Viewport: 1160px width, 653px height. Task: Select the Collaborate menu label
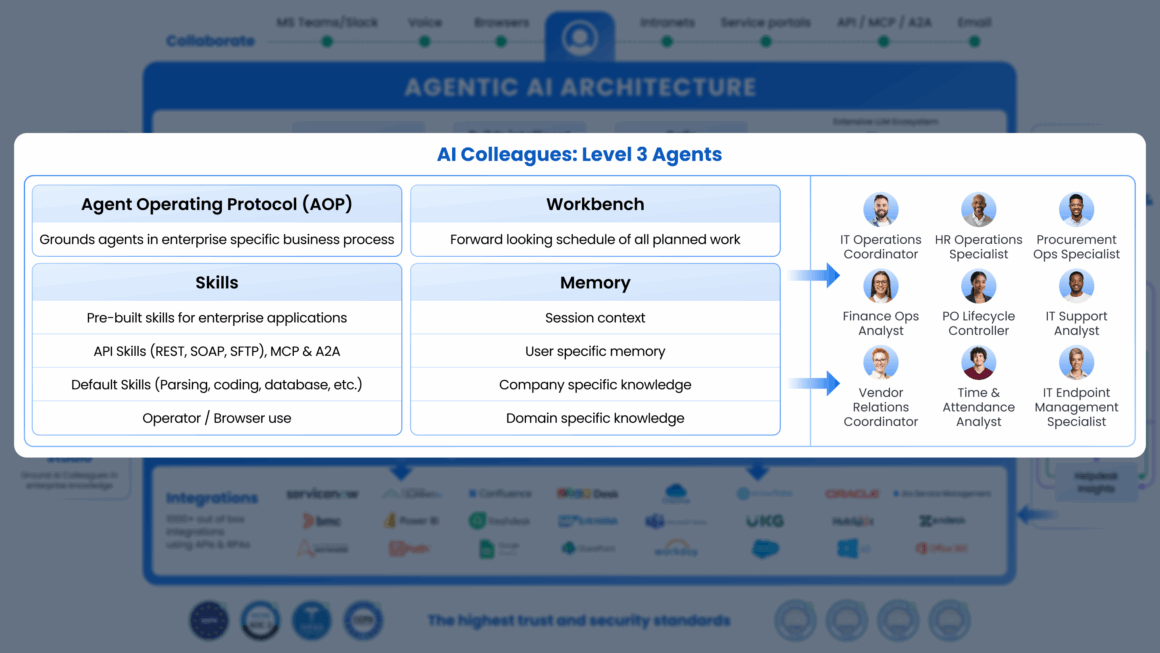(x=210, y=41)
